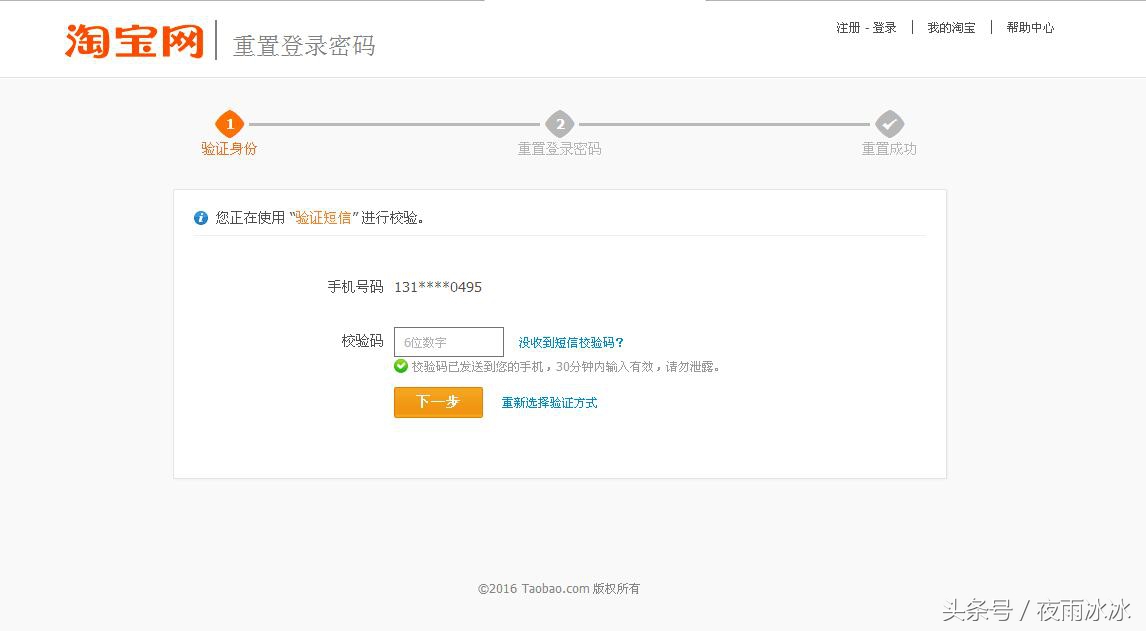This screenshot has height=631, width=1146.
Task: Click the ©2016 Taobao.com footer text
Action: pyautogui.click(x=559, y=589)
